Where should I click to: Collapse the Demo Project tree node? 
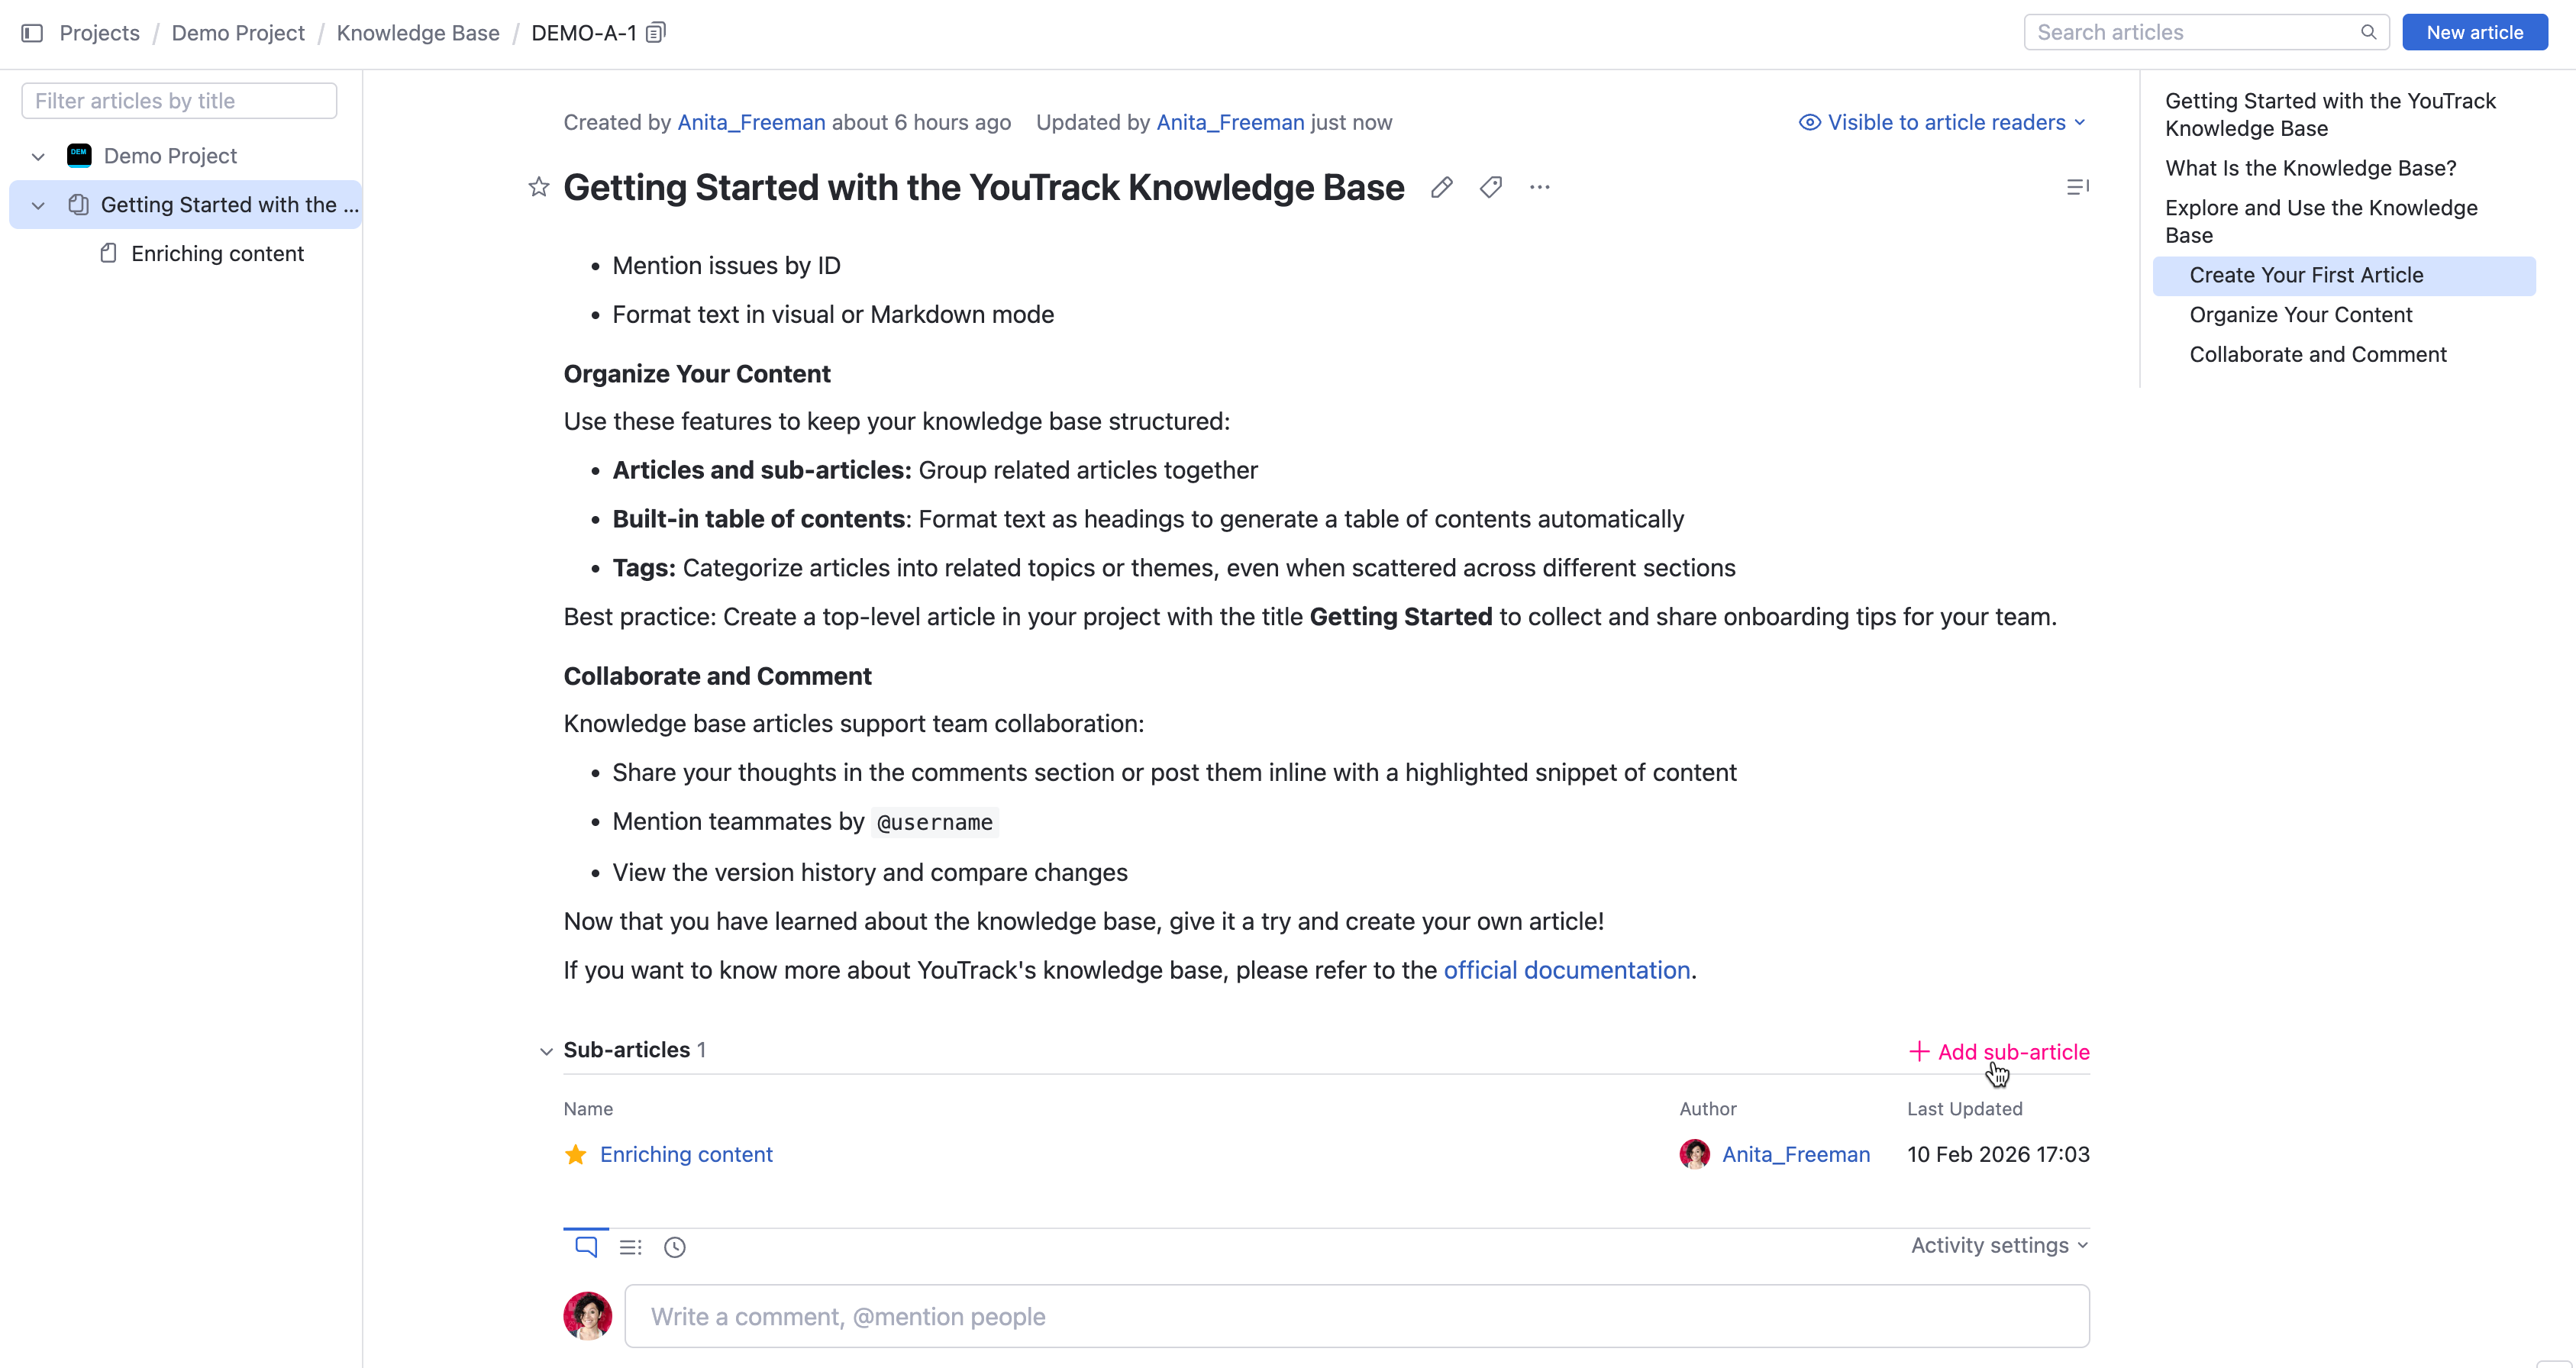click(x=38, y=156)
